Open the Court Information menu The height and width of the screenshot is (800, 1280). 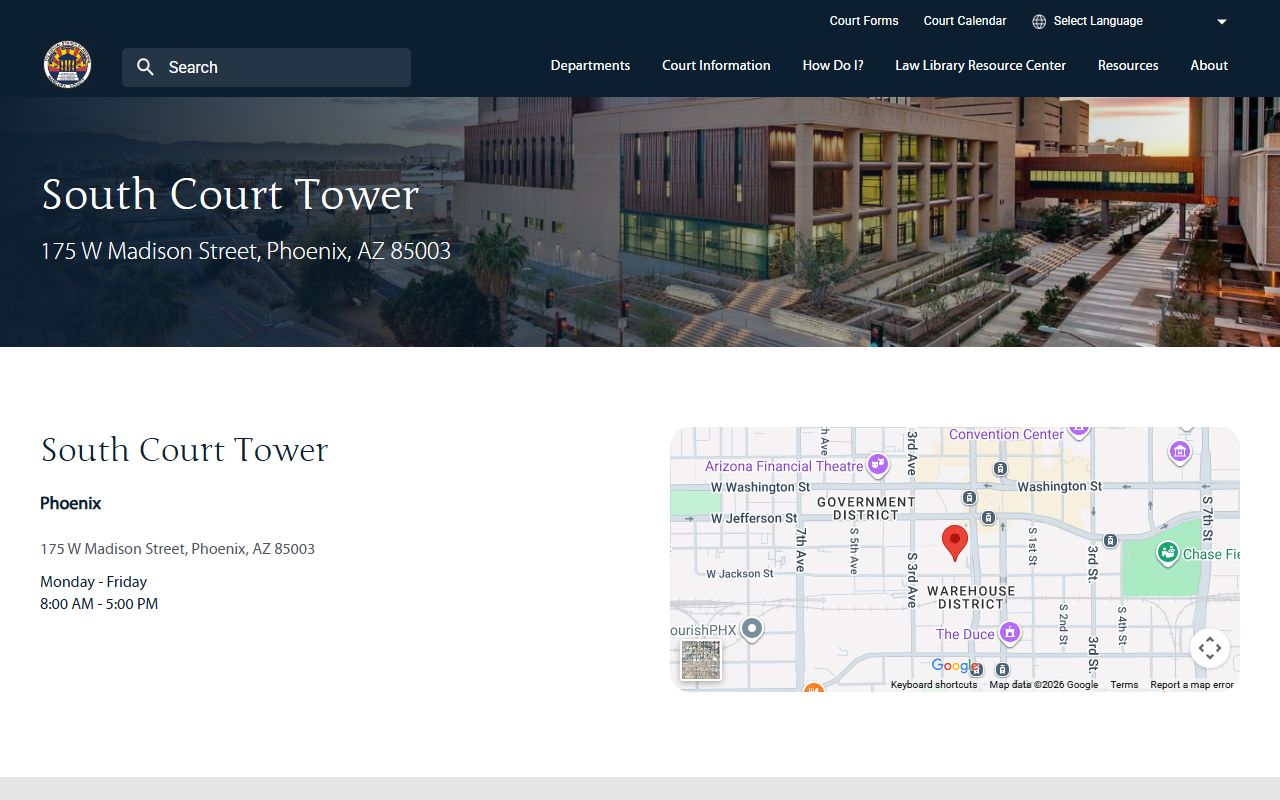tap(716, 65)
